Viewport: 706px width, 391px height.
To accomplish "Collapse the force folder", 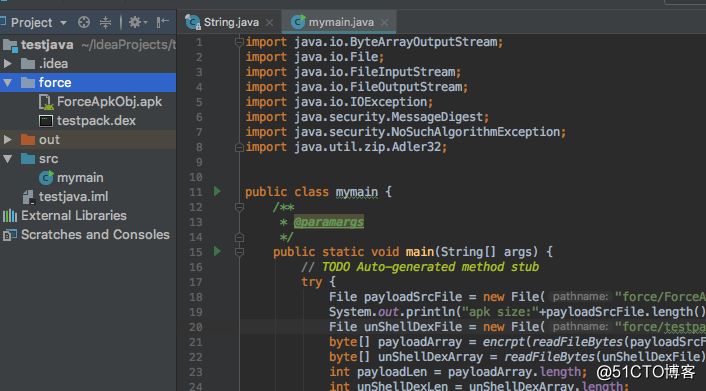I will point(8,82).
